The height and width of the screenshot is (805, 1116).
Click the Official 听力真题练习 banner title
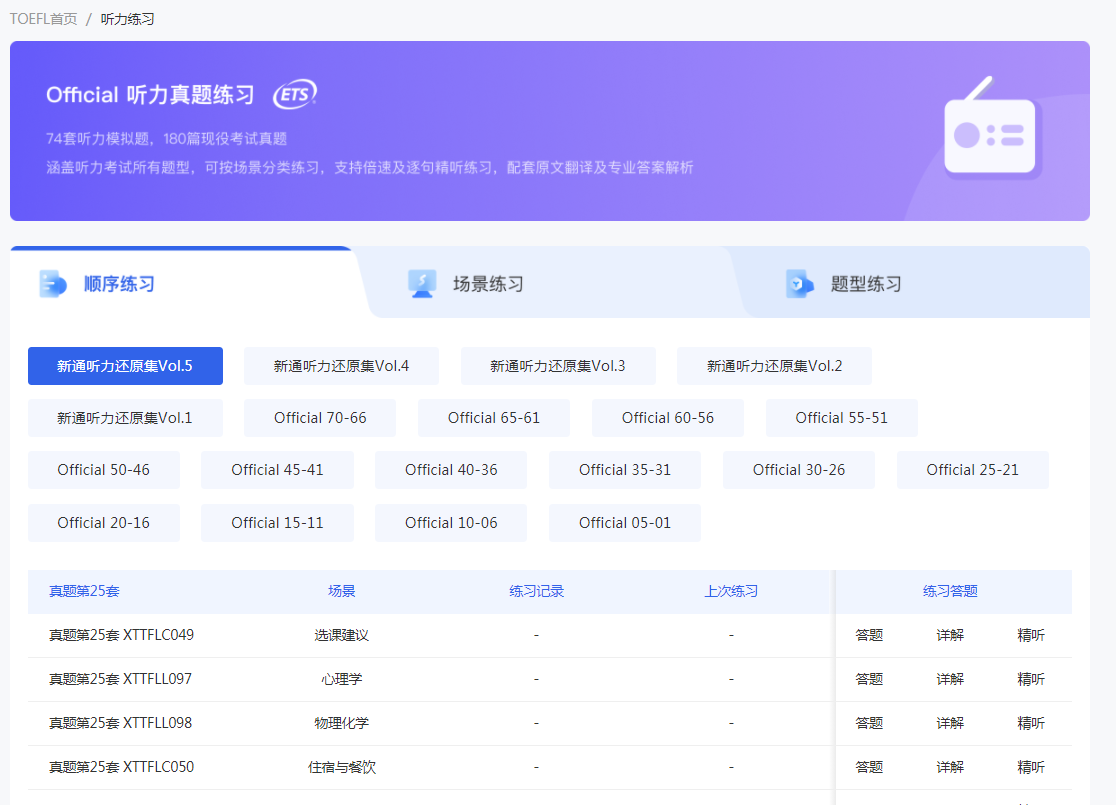point(150,95)
